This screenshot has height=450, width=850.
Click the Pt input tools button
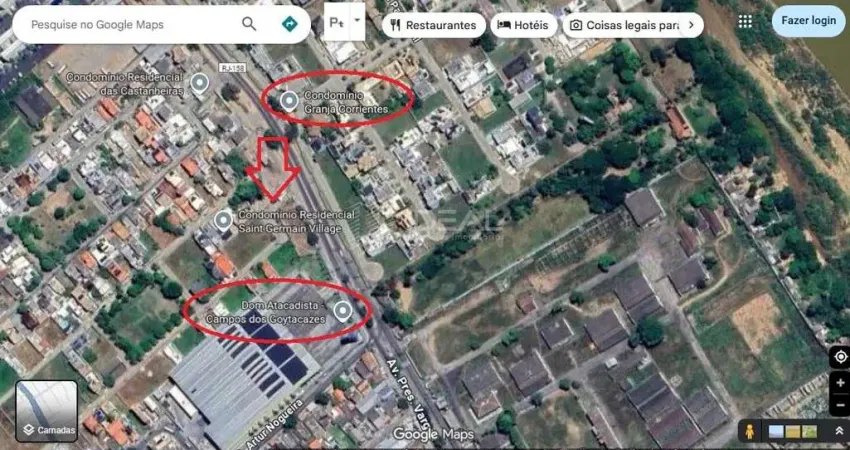click(x=337, y=22)
